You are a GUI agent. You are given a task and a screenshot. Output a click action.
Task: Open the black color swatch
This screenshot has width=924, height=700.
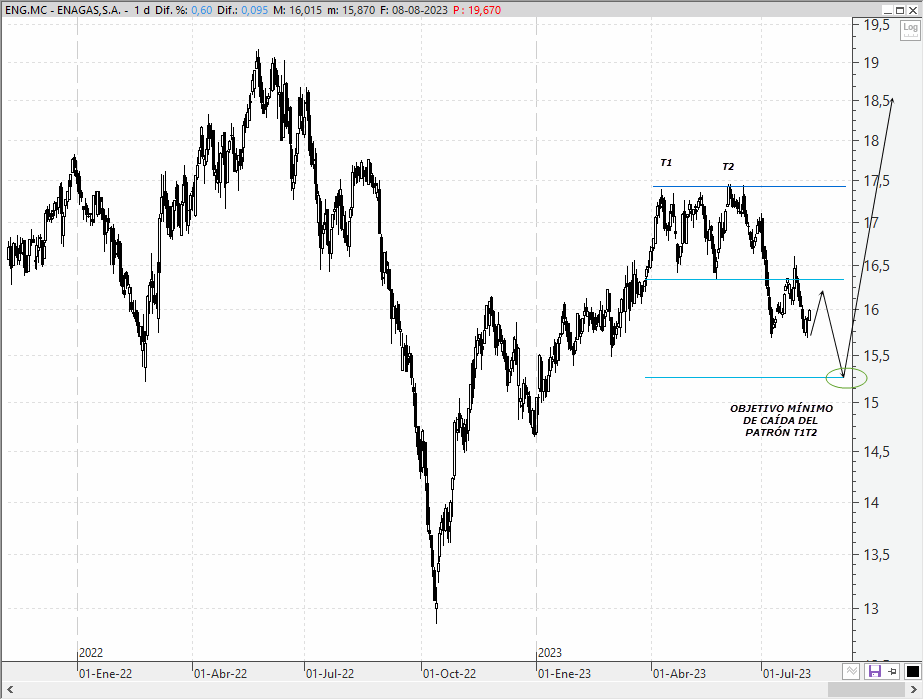click(x=912, y=671)
